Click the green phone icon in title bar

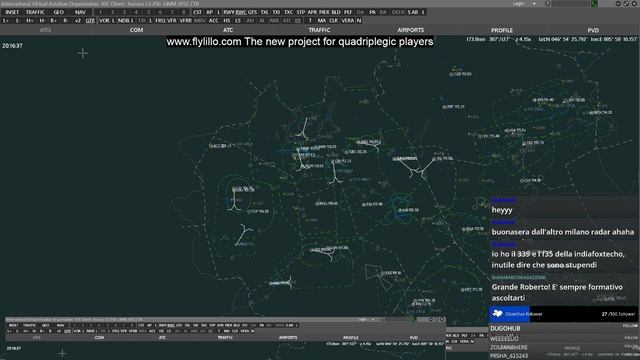point(594,3)
